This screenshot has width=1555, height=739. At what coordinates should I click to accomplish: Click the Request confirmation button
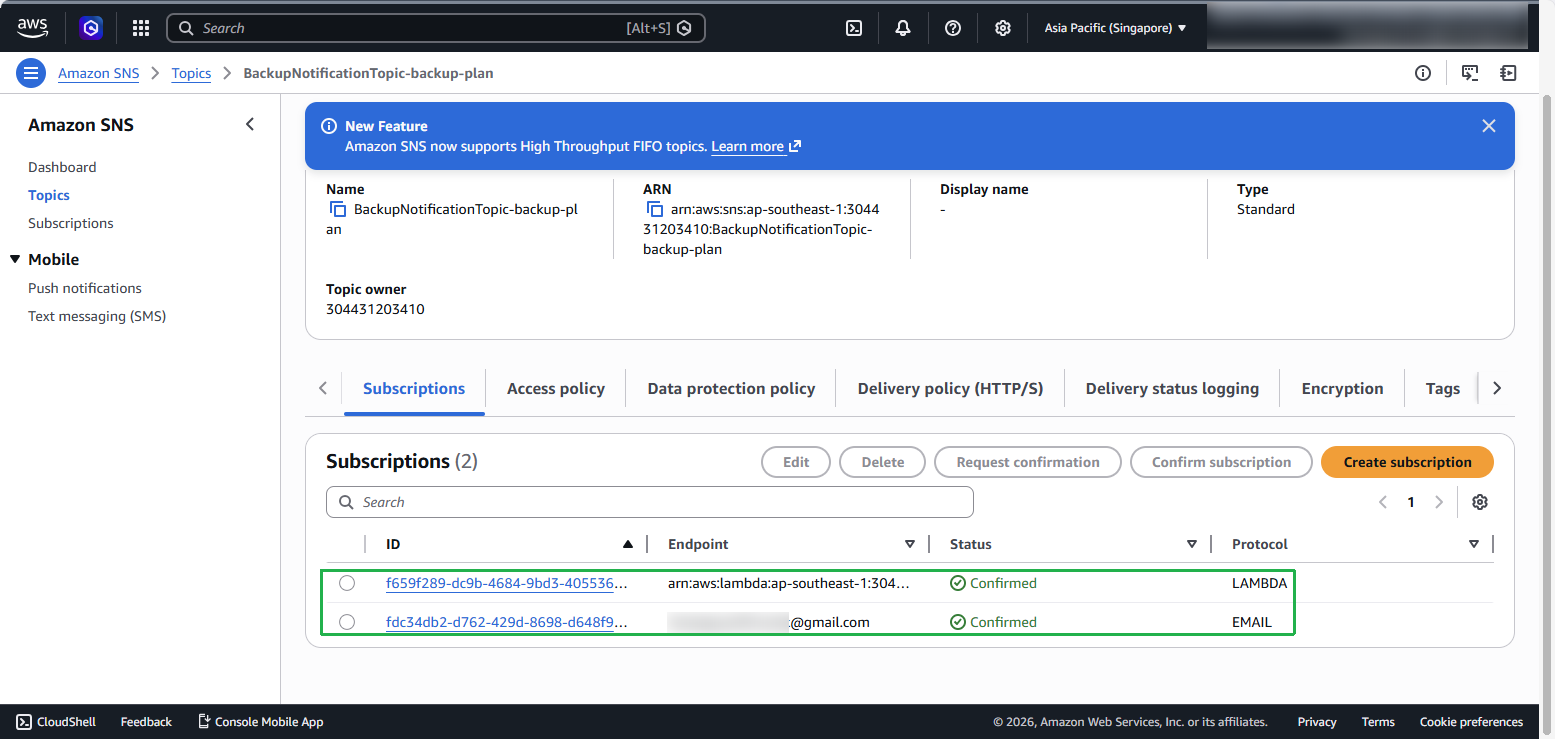pyautogui.click(x=1028, y=462)
